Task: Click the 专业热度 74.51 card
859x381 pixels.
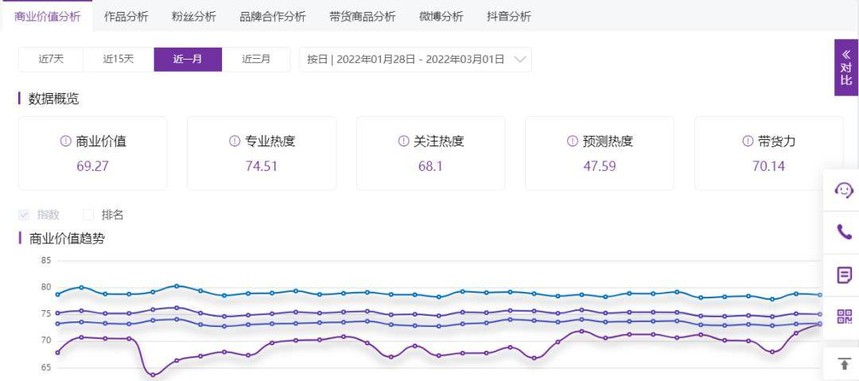Action: coord(262,153)
